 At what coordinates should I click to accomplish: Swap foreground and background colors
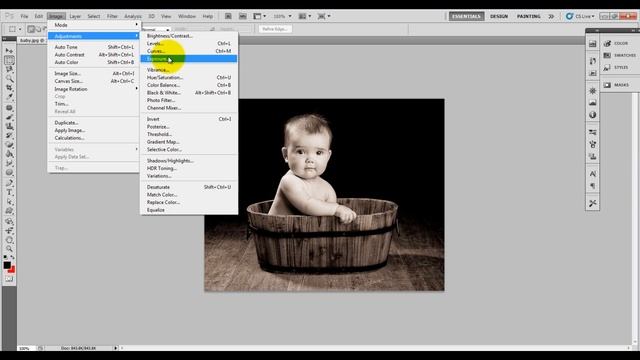(x=12, y=258)
